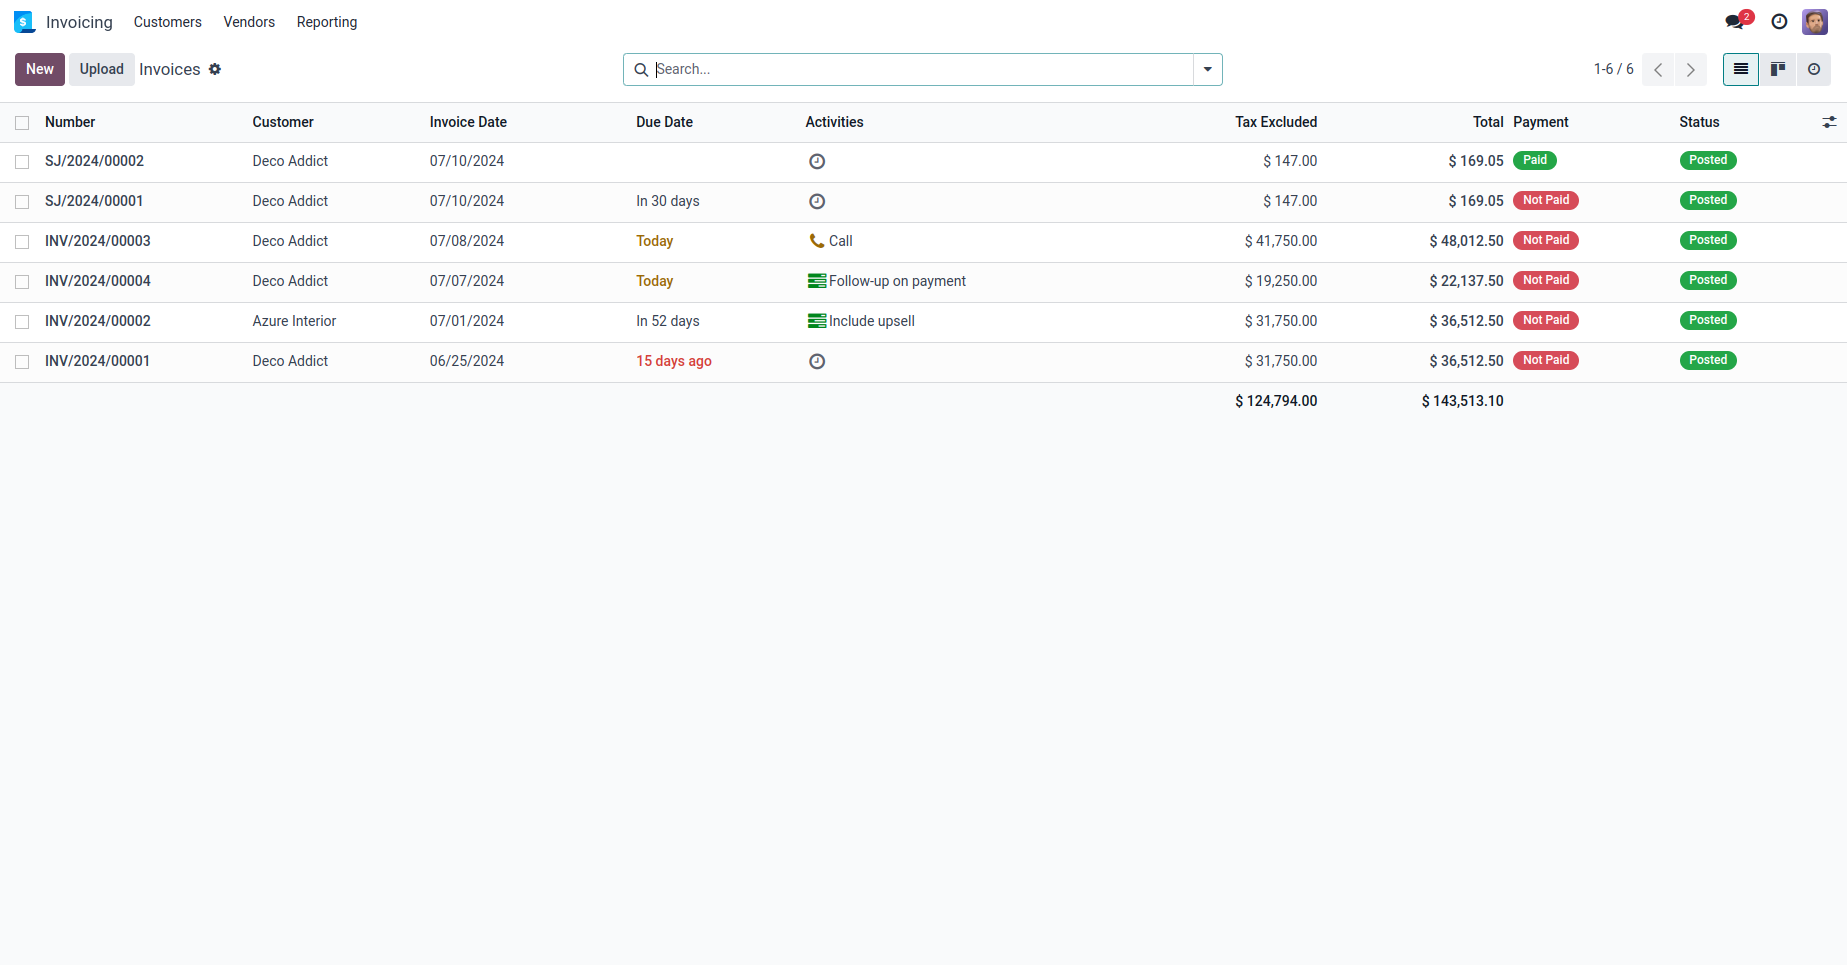Click Not Paid badge on INV/2024/00002
The width and height of the screenshot is (1847, 965).
pyautogui.click(x=1546, y=320)
